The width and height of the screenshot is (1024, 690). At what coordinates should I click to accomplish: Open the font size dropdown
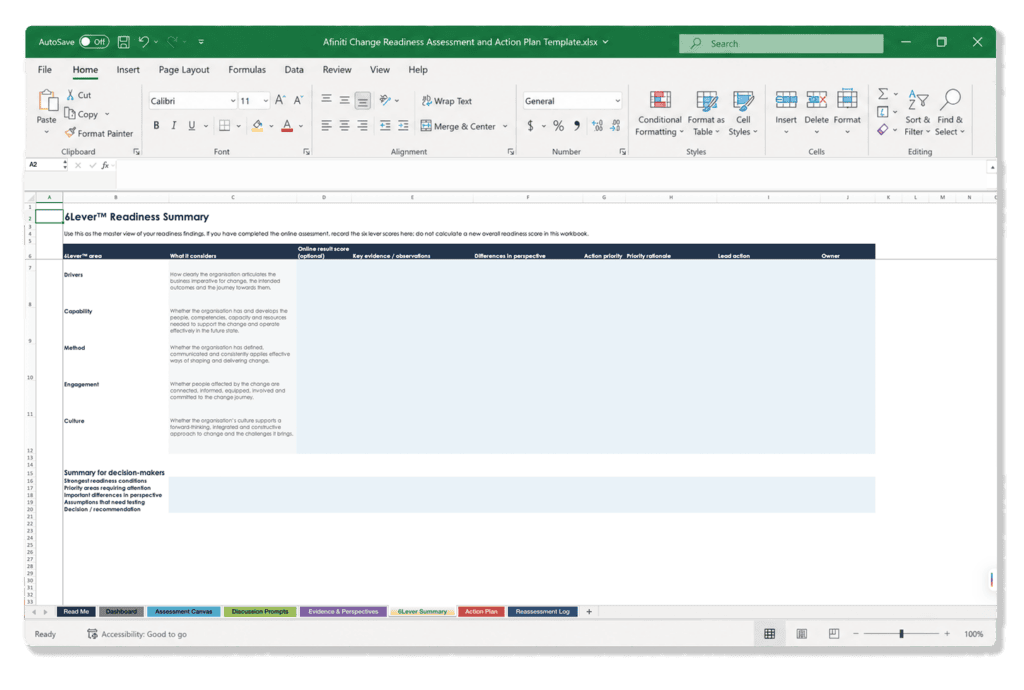pyautogui.click(x=265, y=101)
